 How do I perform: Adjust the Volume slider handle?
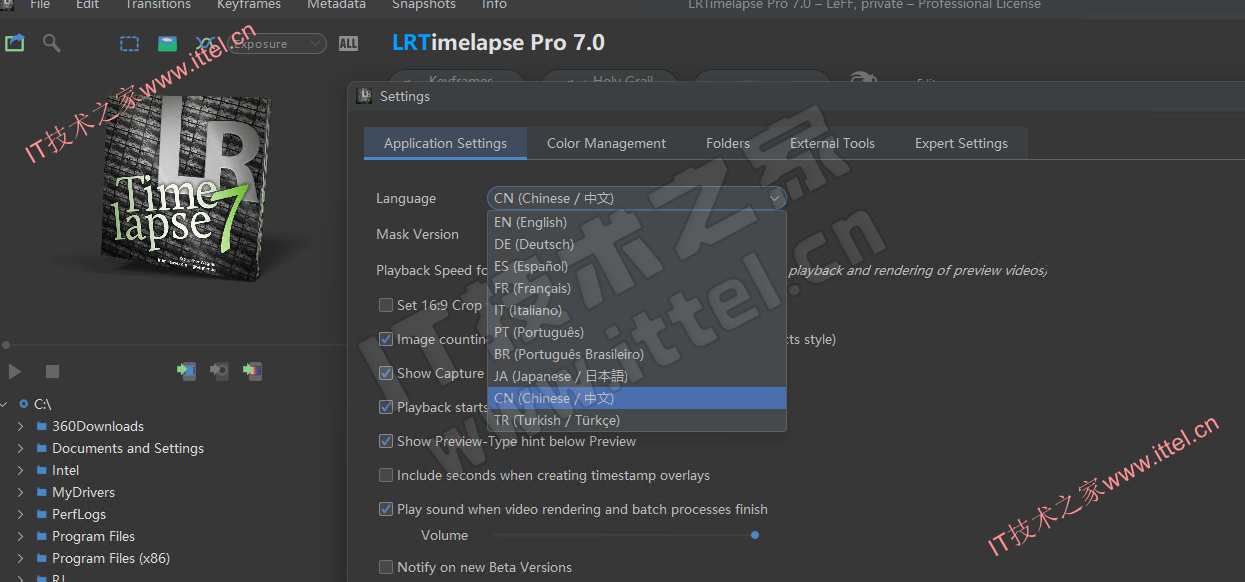tap(755, 535)
